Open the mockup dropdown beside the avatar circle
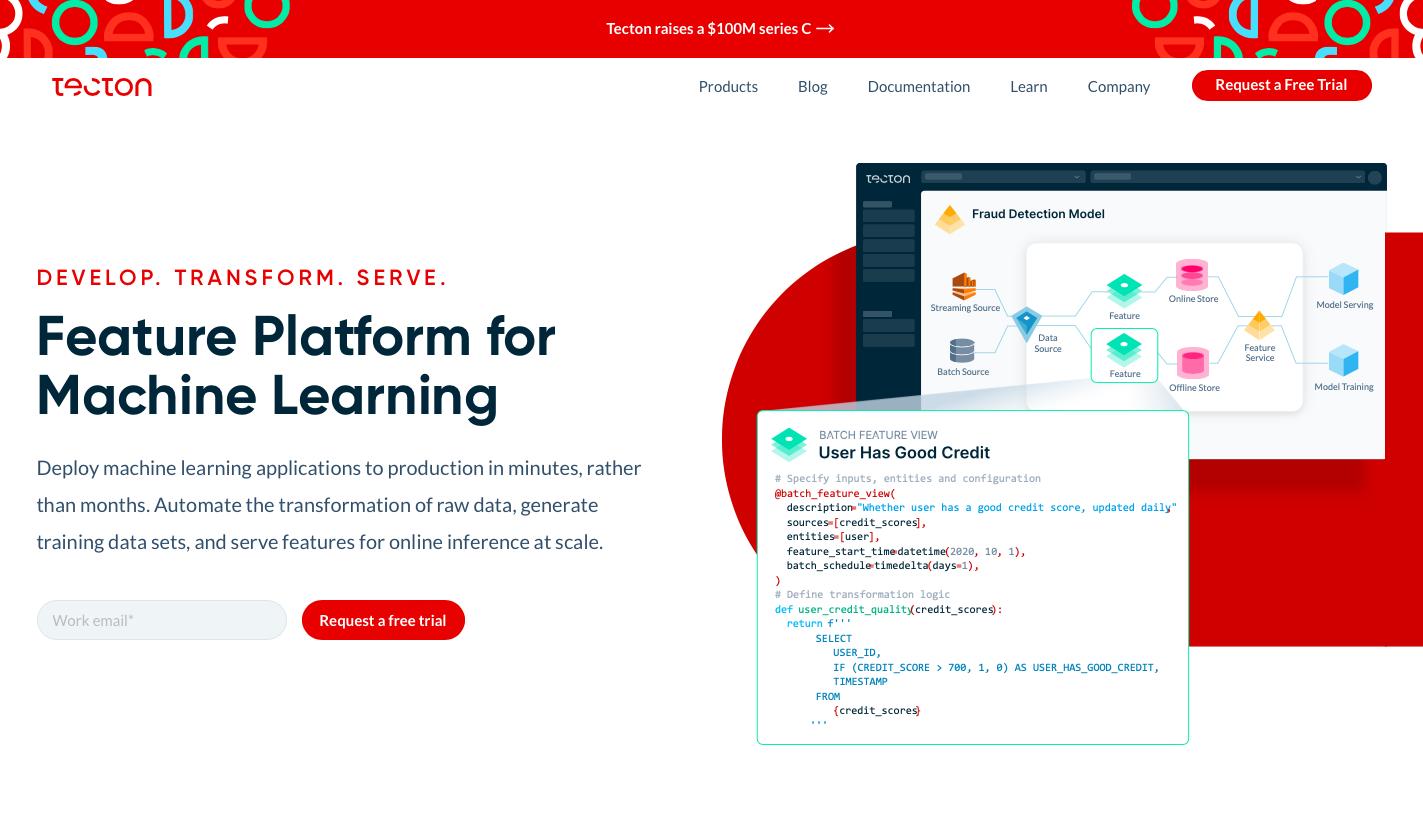 (1227, 177)
